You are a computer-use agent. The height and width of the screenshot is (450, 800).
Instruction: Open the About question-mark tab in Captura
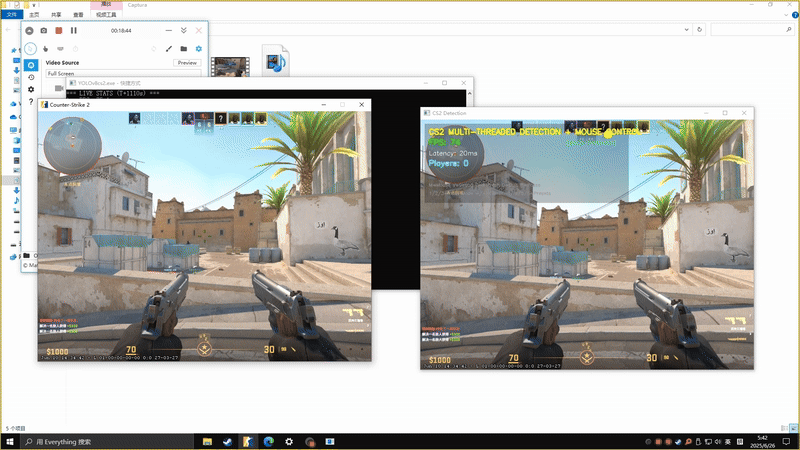[x=31, y=102]
